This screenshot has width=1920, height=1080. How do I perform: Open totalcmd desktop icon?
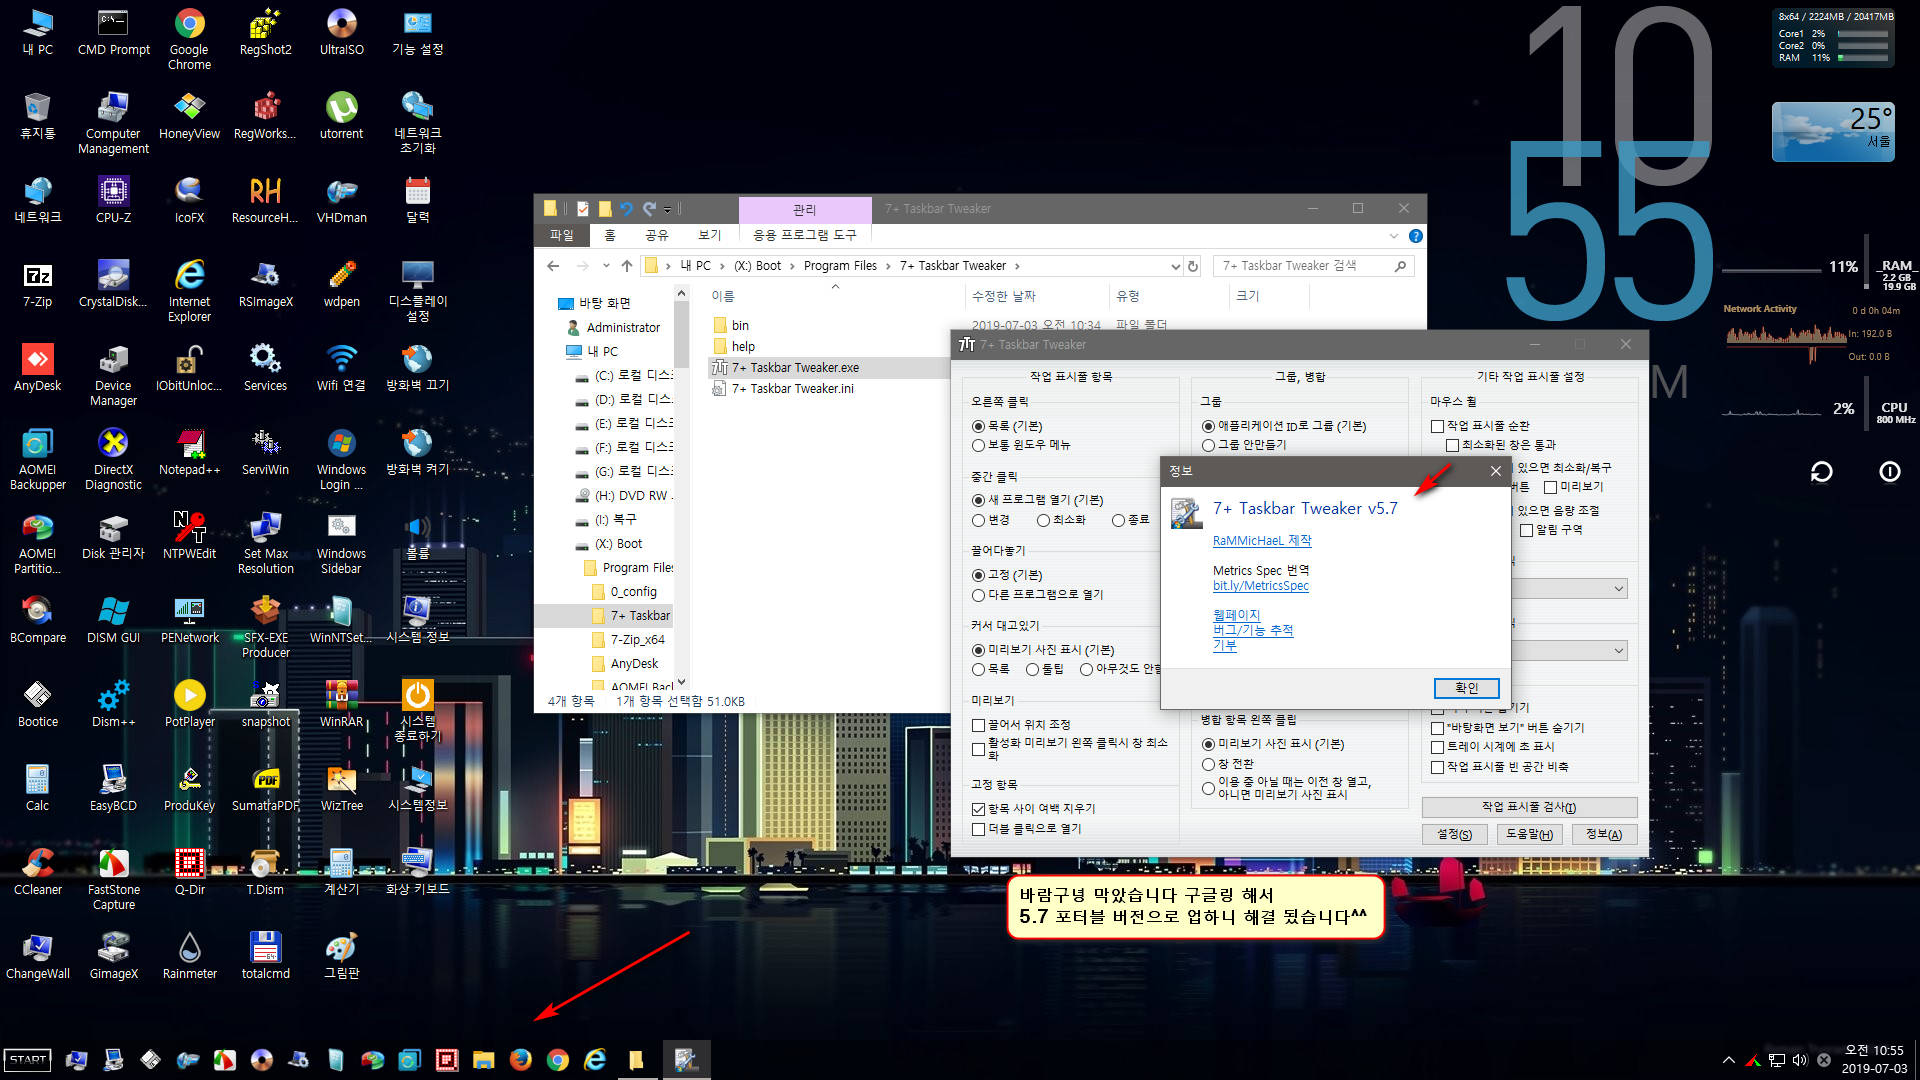[x=265, y=957]
